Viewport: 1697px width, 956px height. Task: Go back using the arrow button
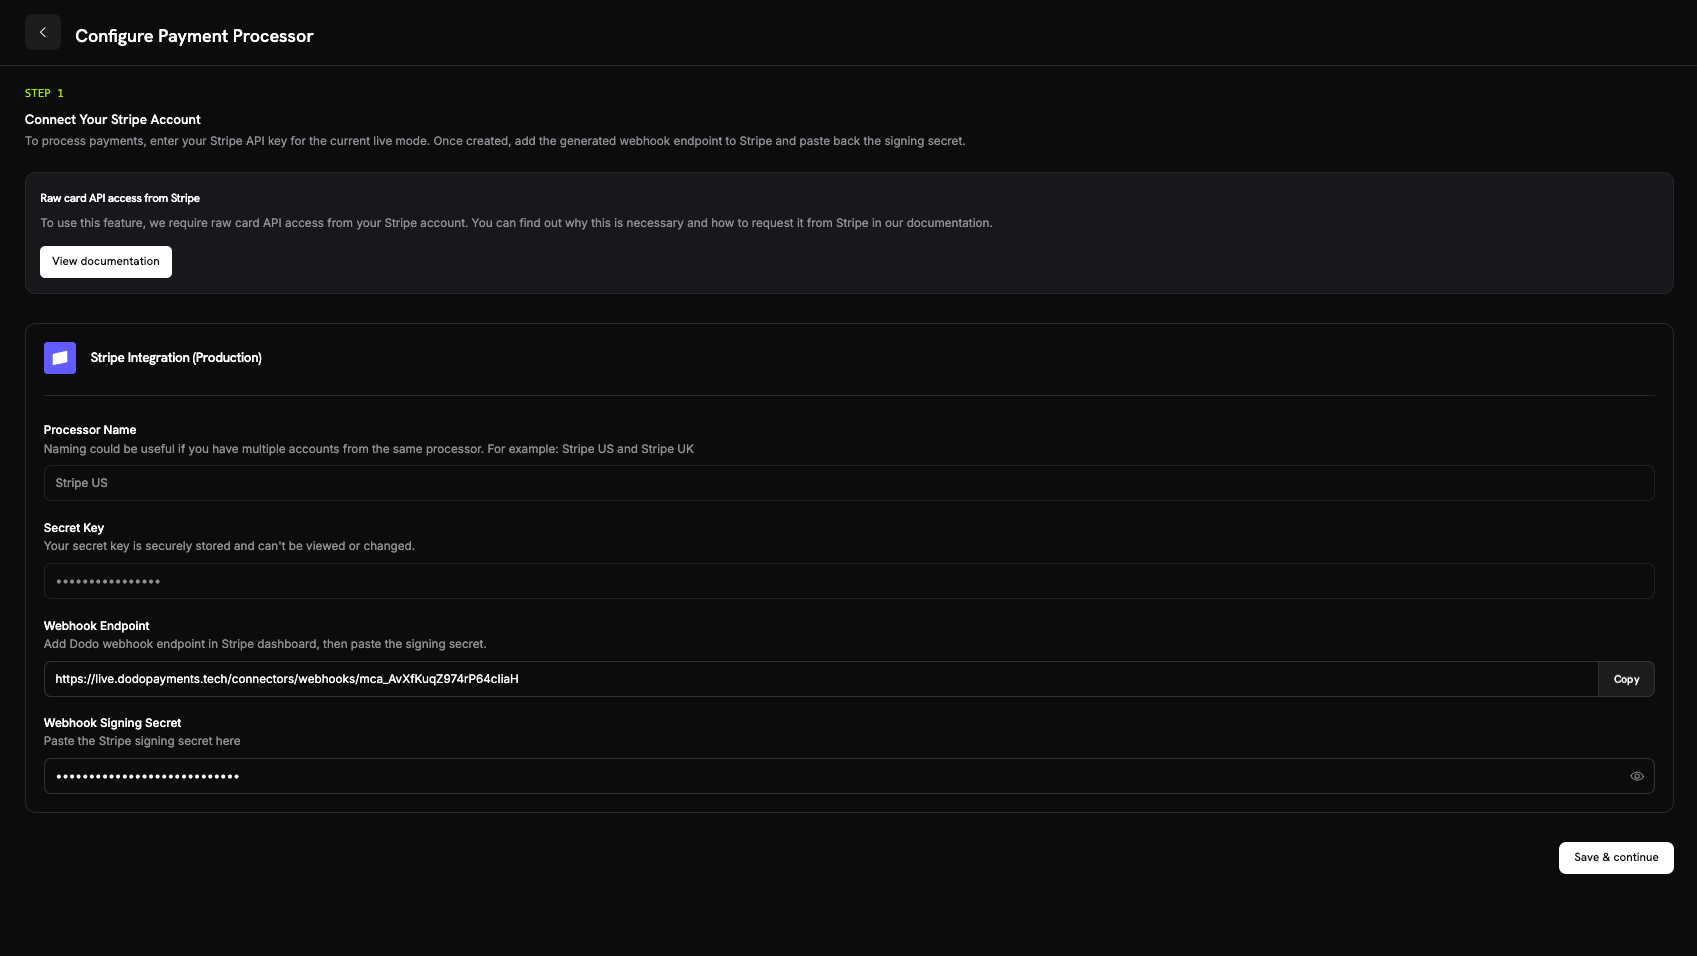coord(43,33)
